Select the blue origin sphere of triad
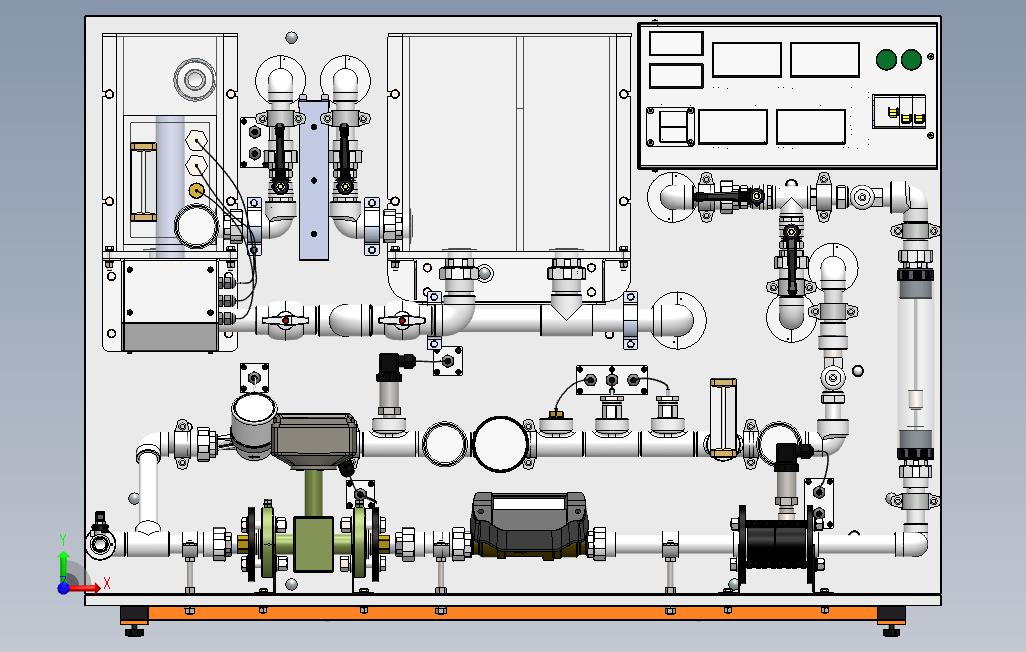This screenshot has width=1026, height=652. tap(63, 588)
